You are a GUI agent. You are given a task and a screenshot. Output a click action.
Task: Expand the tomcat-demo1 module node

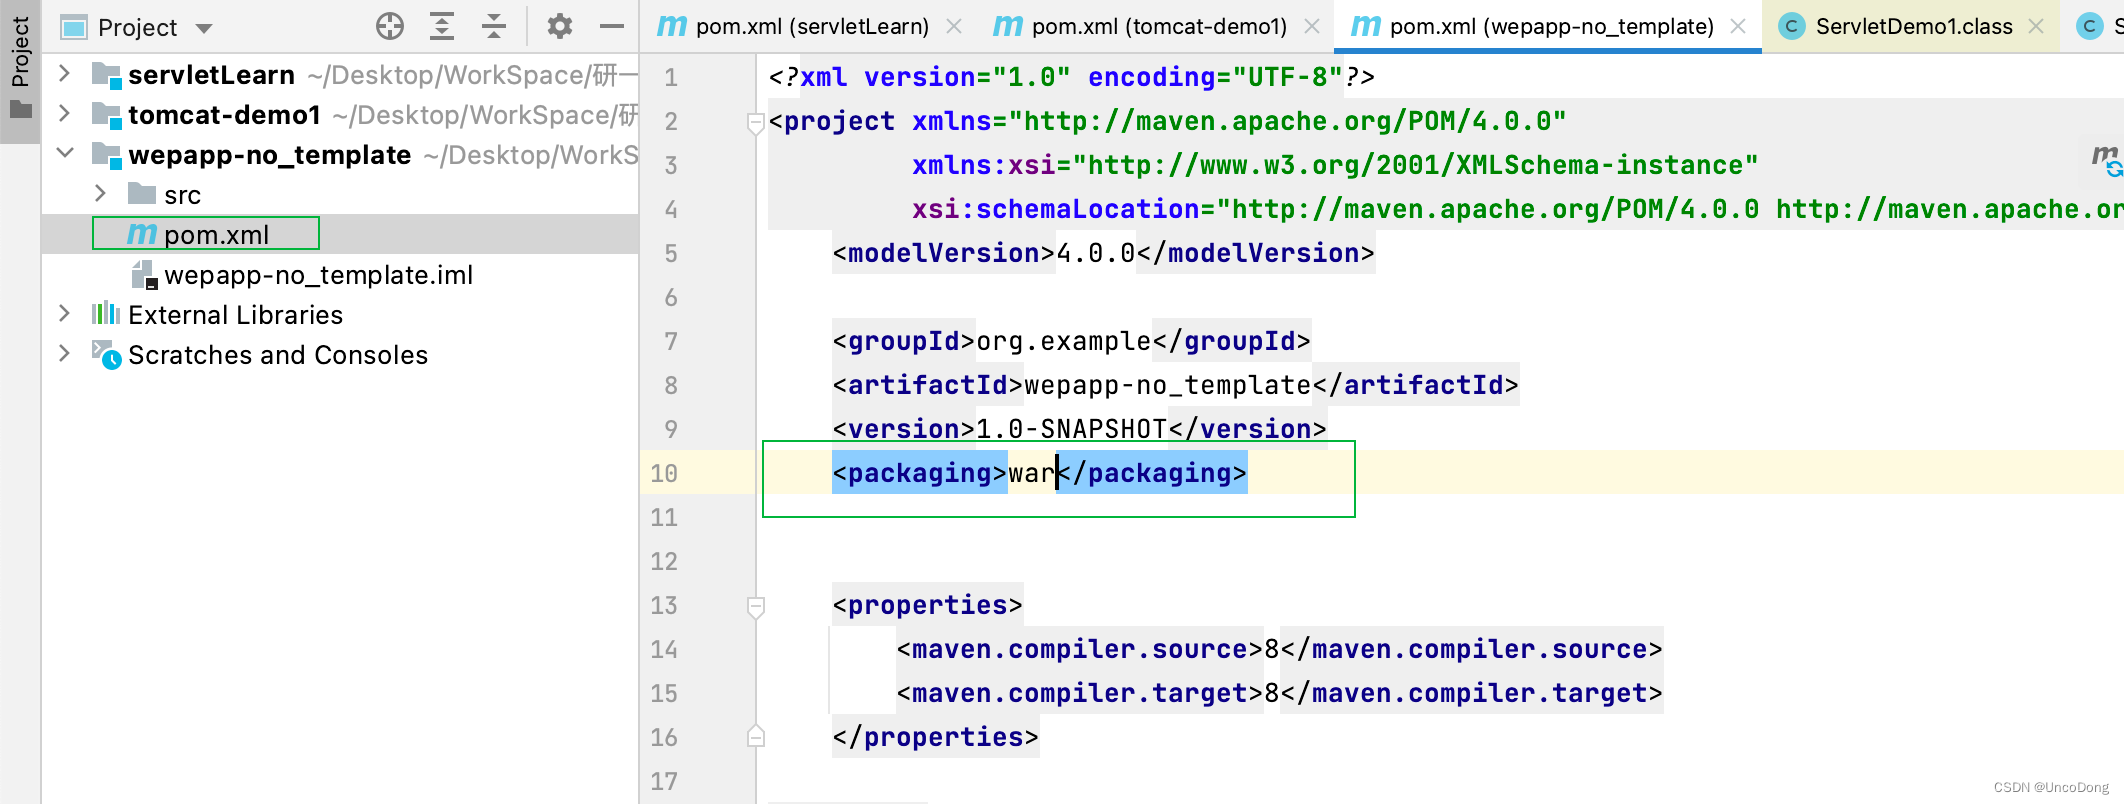(64, 114)
